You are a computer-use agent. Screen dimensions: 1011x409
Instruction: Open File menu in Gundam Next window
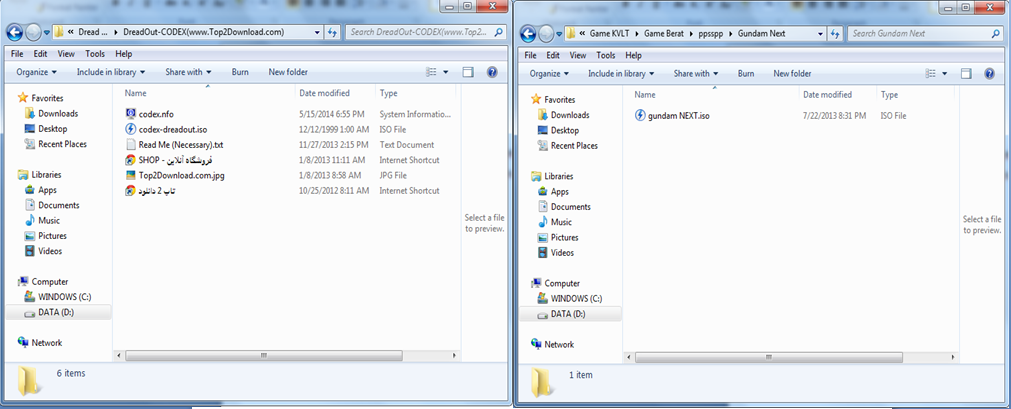[531, 55]
